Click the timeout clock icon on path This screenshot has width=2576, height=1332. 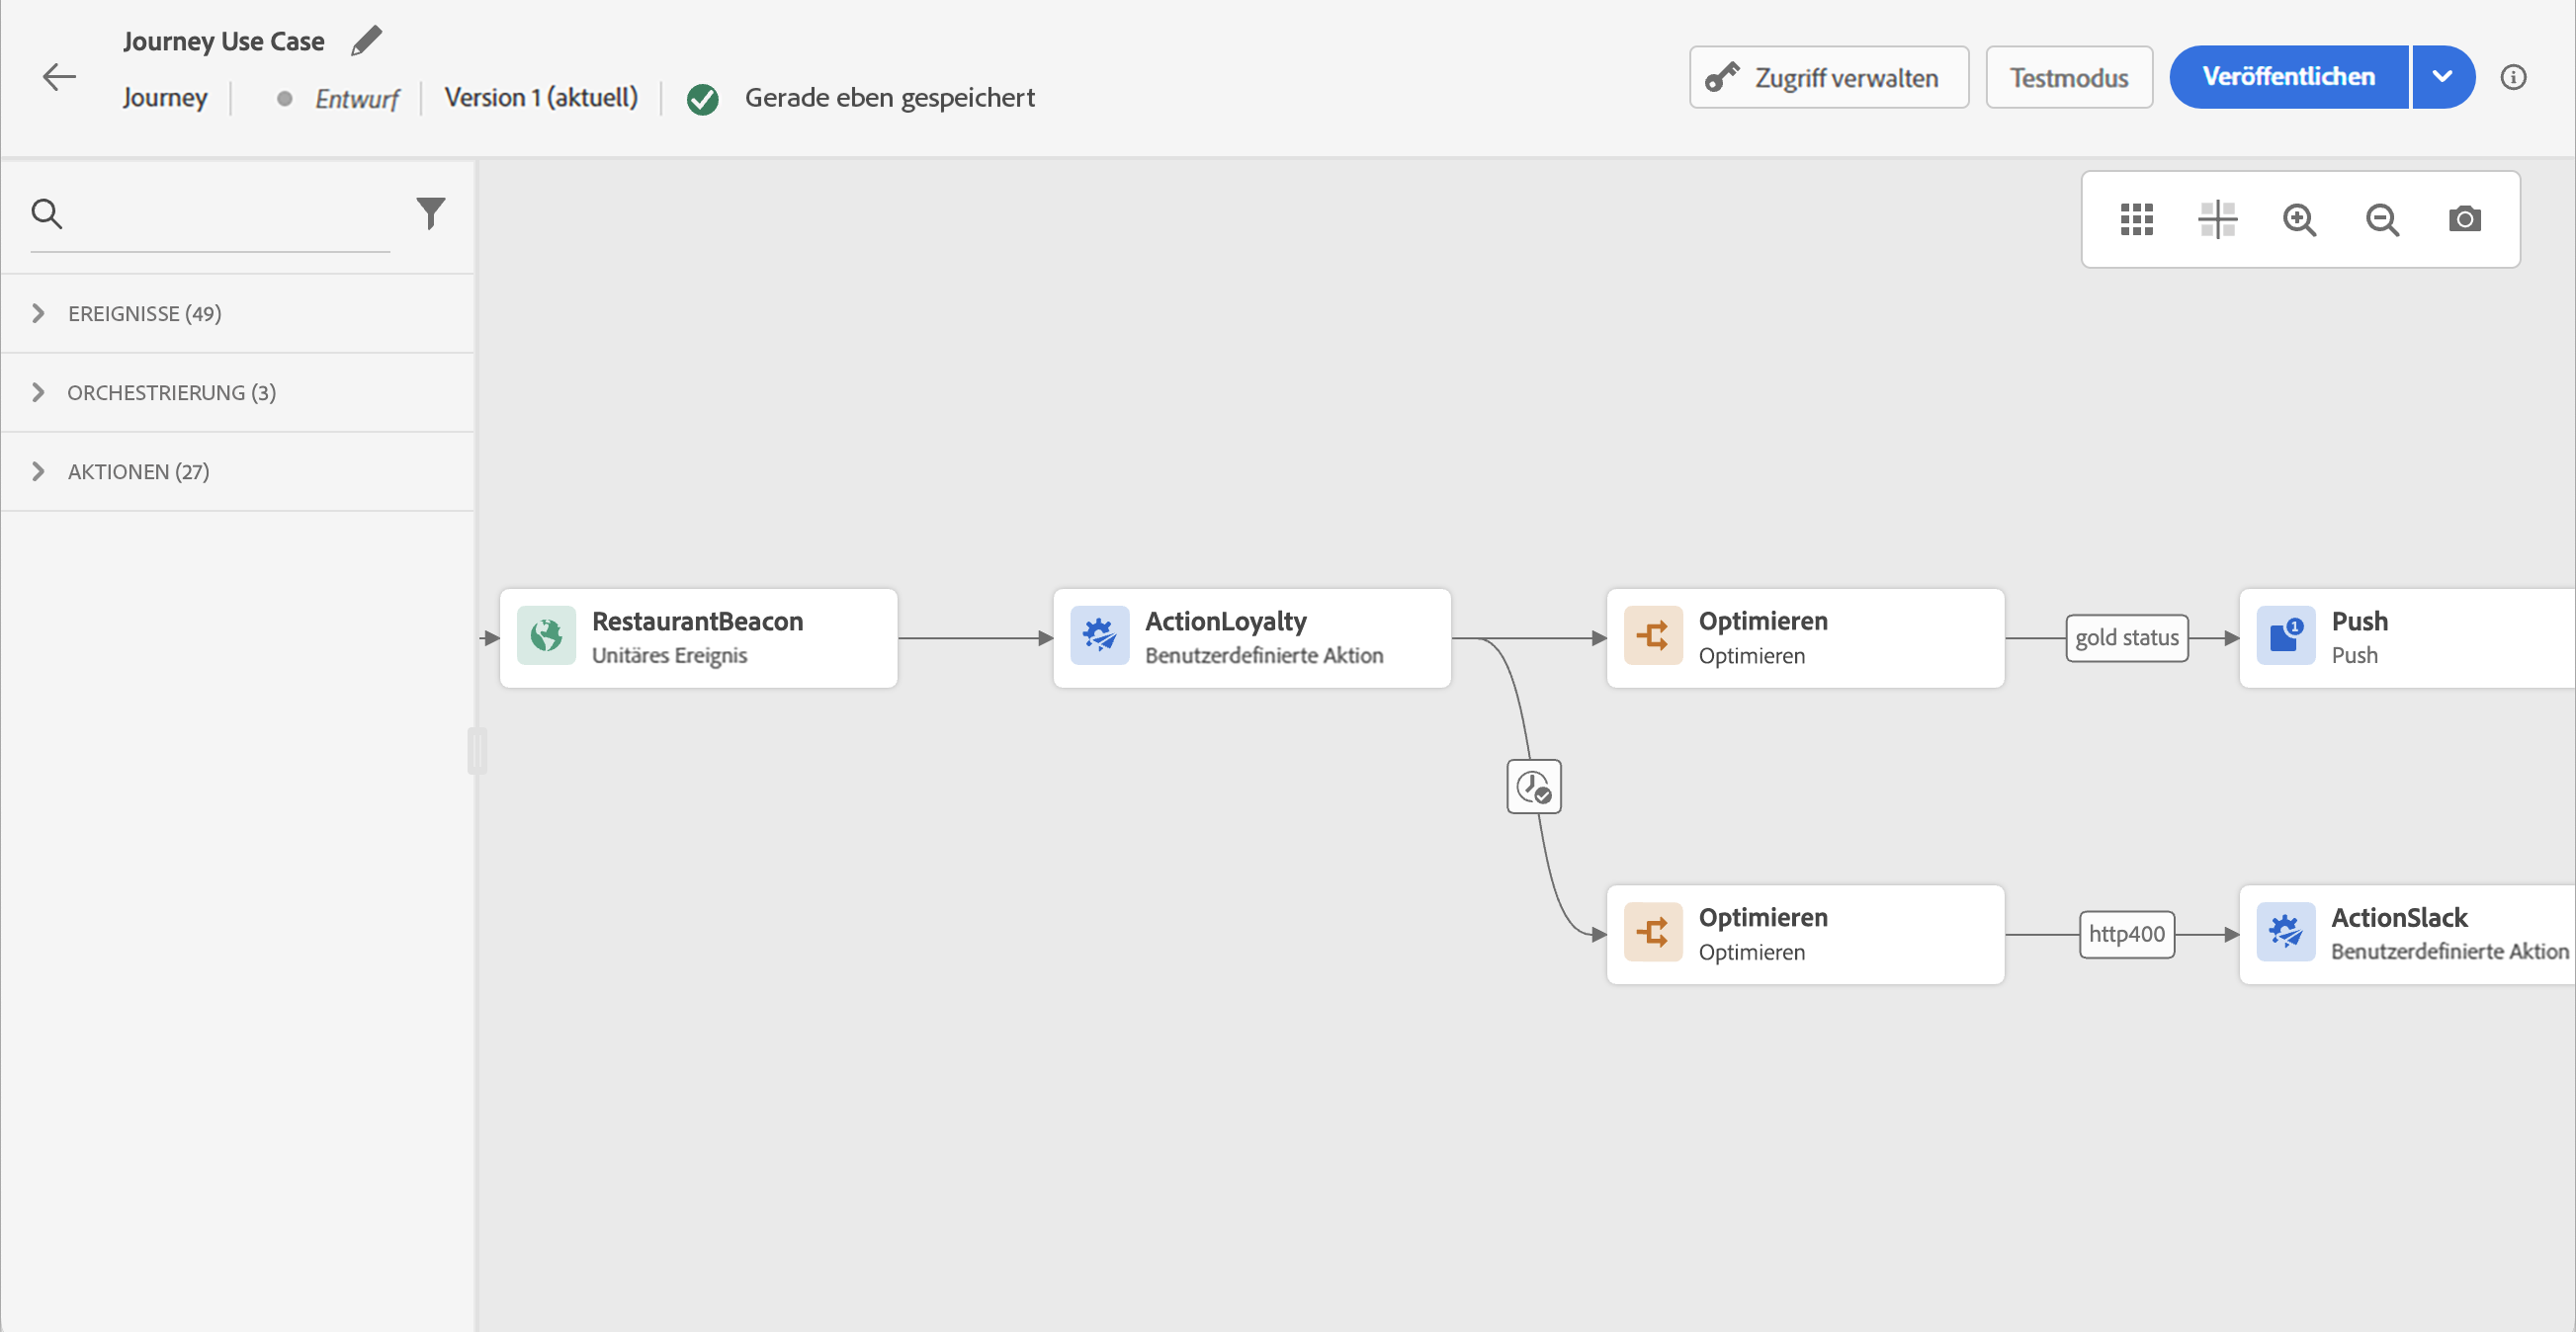[1533, 787]
